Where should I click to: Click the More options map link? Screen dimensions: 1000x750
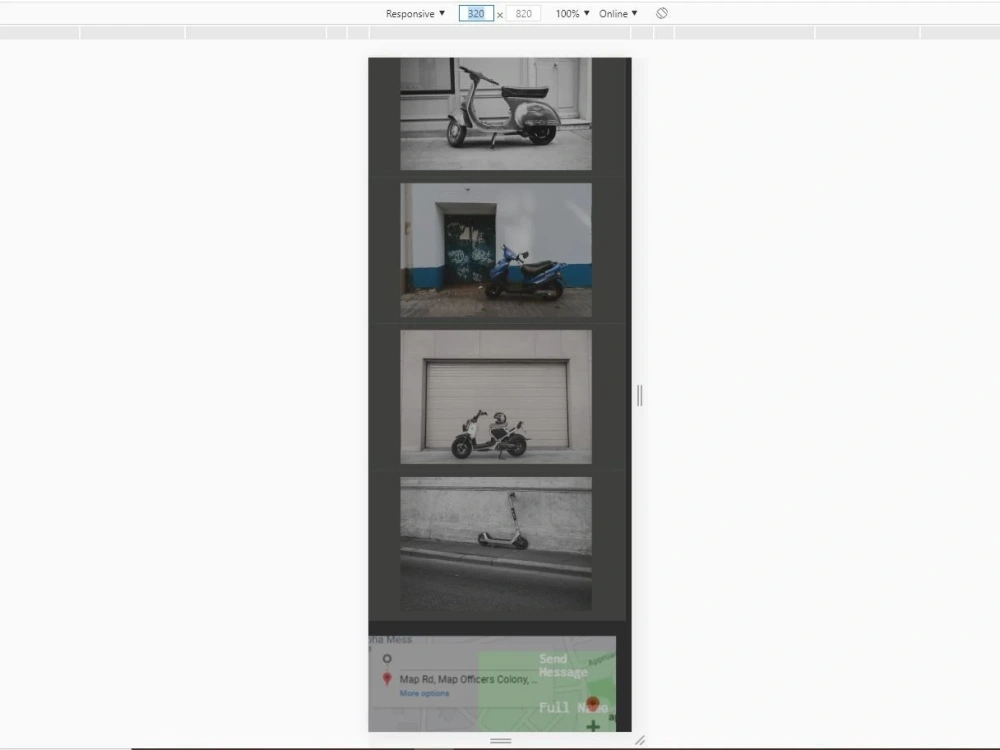pyautogui.click(x=424, y=693)
